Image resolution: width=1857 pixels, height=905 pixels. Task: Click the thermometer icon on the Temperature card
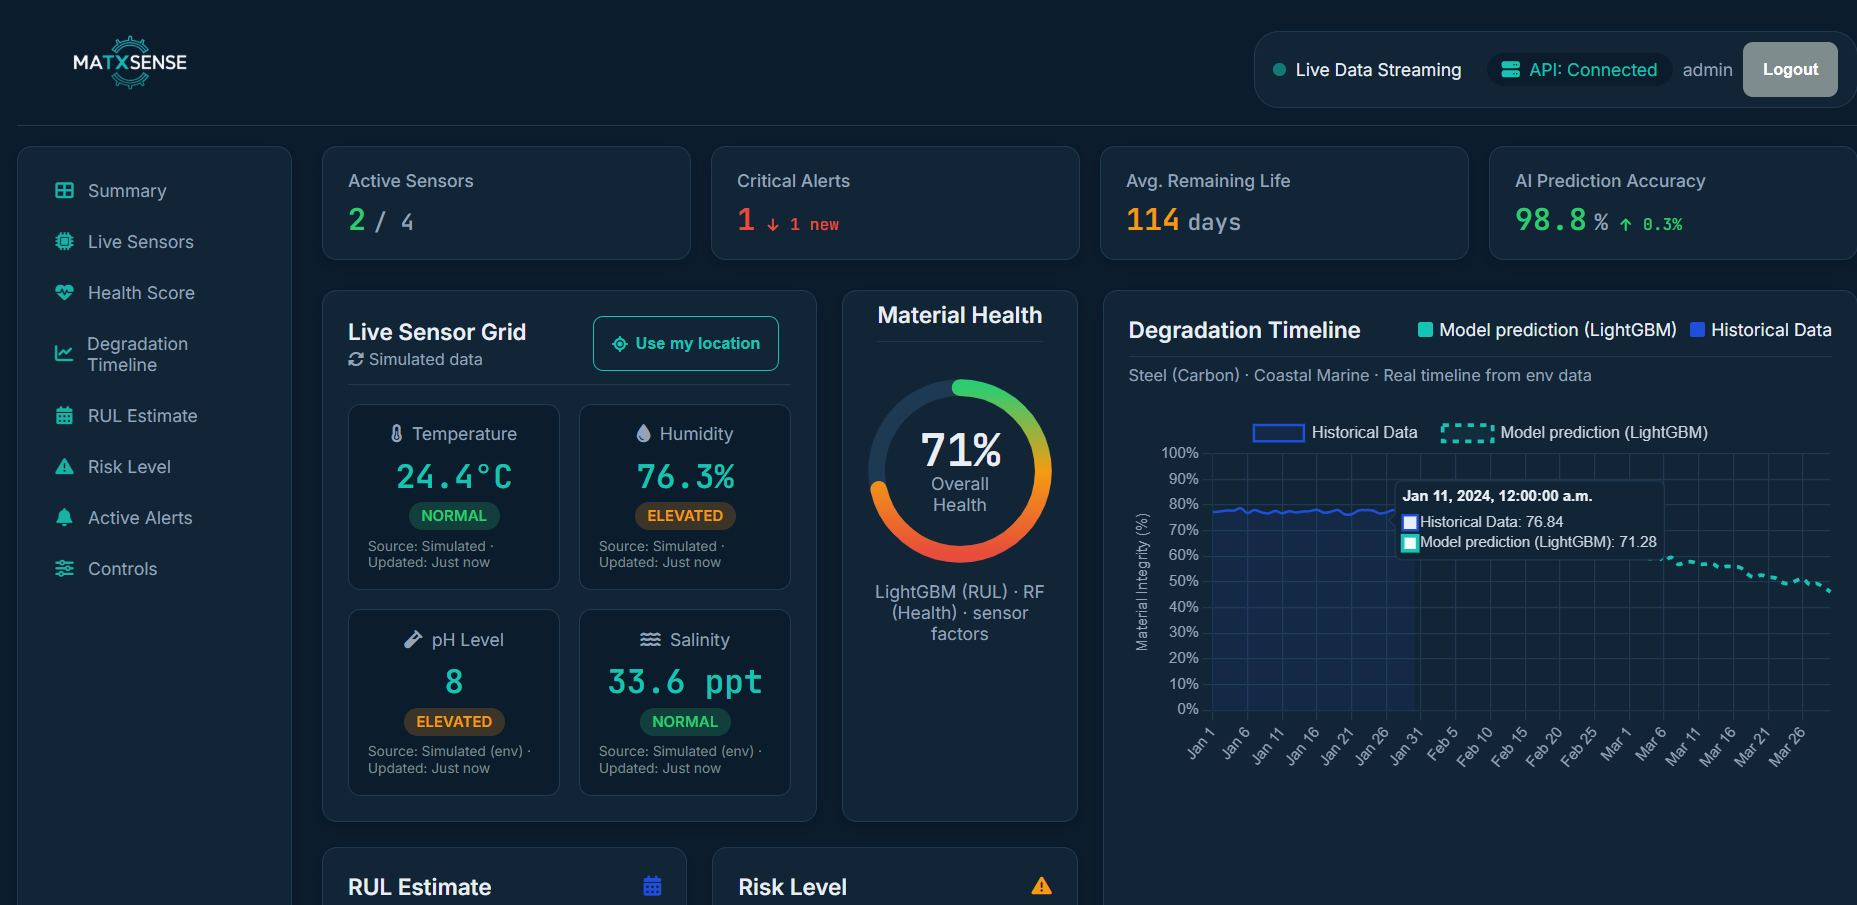click(397, 433)
